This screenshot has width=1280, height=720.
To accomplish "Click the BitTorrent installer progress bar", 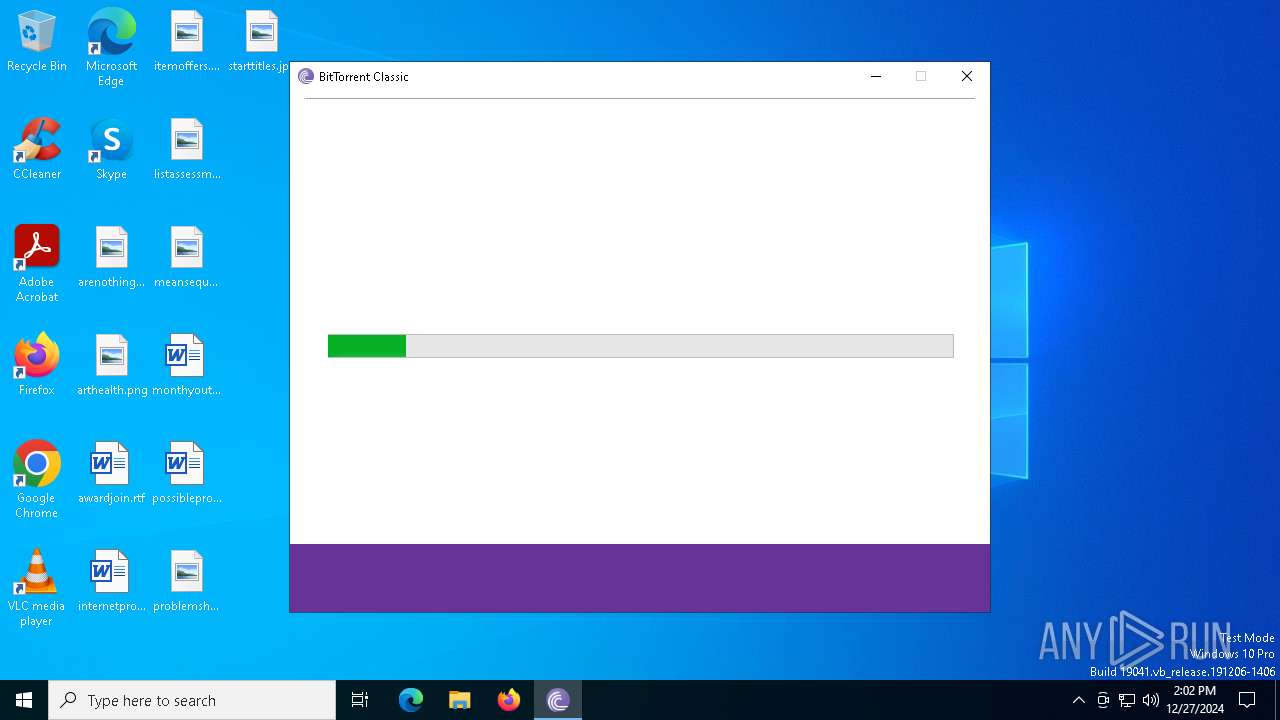I will click(x=640, y=346).
